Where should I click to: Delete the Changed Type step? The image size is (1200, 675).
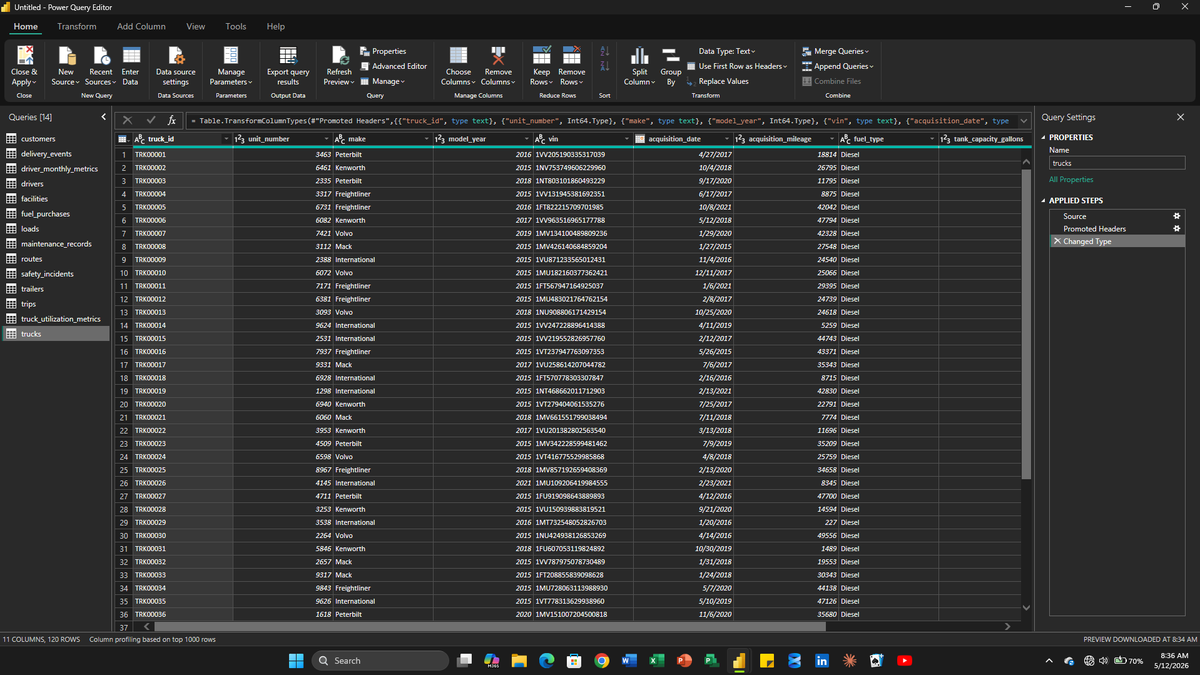coord(1057,241)
